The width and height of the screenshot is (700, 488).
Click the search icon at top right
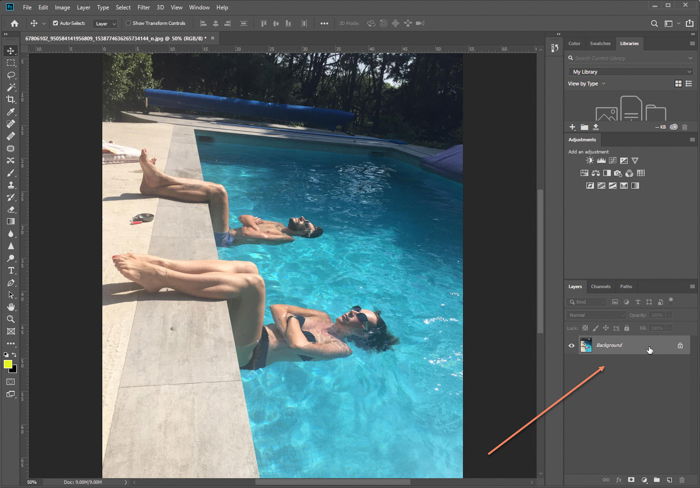(654, 24)
